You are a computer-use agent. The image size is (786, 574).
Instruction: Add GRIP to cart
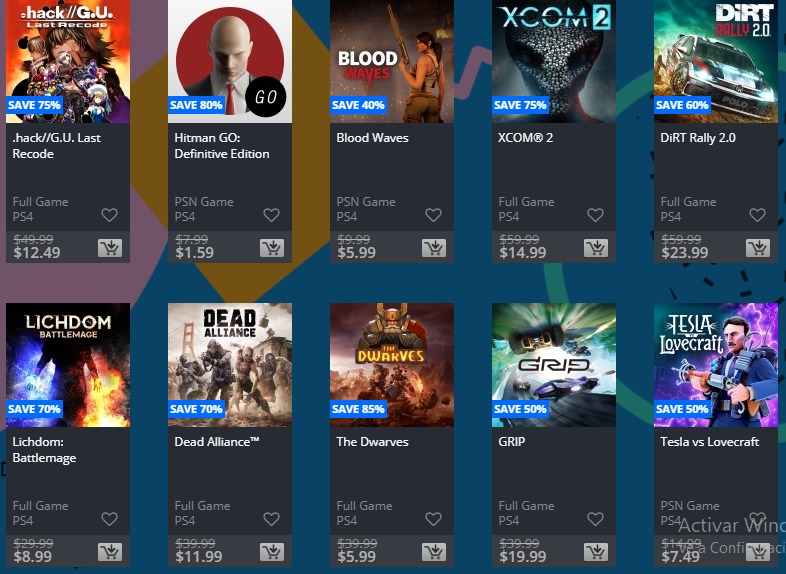[x=596, y=552]
